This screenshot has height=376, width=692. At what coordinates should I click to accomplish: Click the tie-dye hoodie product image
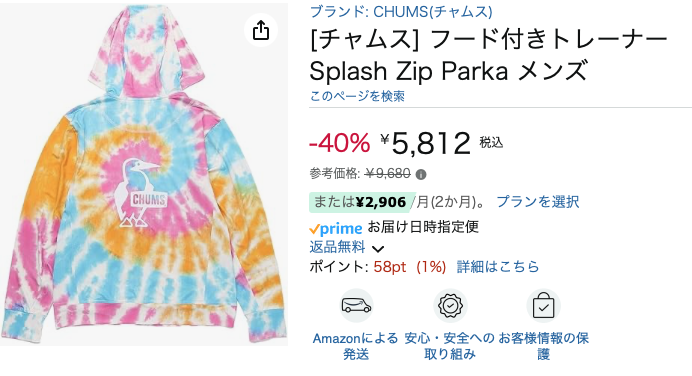pos(144,175)
